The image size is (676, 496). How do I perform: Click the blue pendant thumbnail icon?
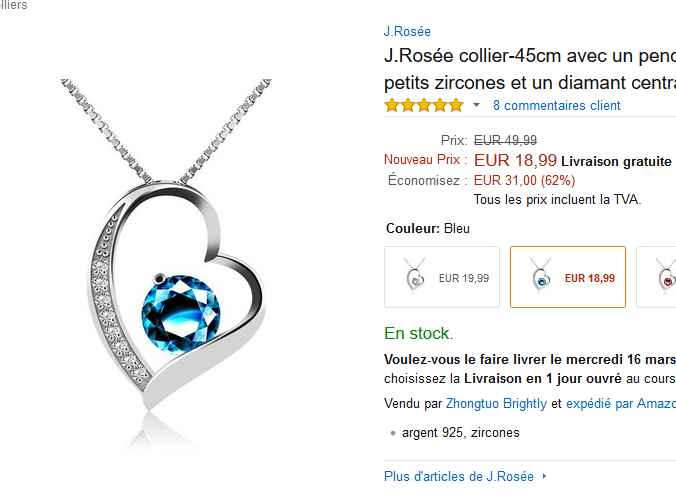click(541, 275)
